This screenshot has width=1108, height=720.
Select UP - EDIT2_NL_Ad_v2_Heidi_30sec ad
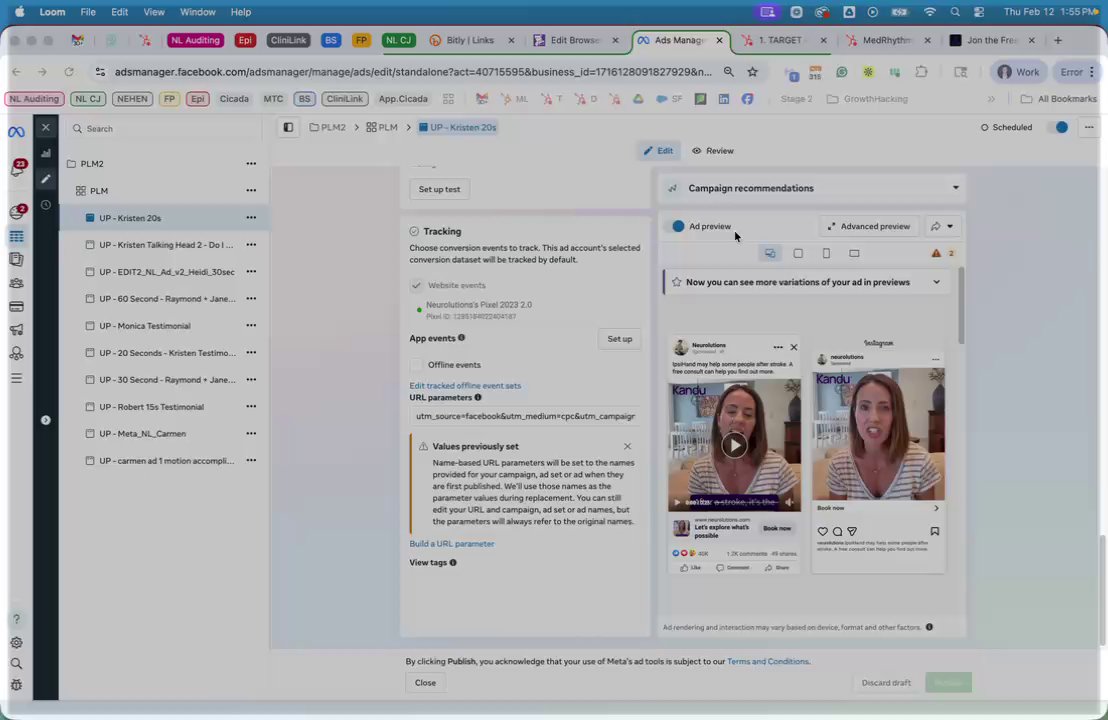(x=167, y=272)
